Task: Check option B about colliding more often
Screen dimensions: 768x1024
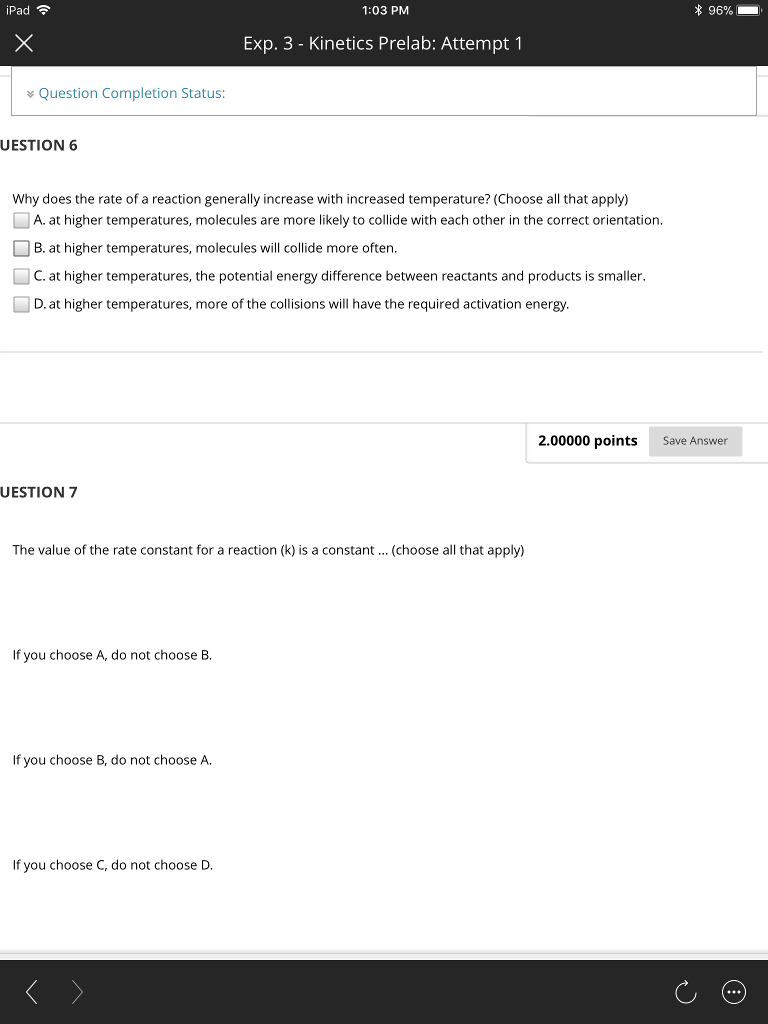Action: click(x=21, y=248)
